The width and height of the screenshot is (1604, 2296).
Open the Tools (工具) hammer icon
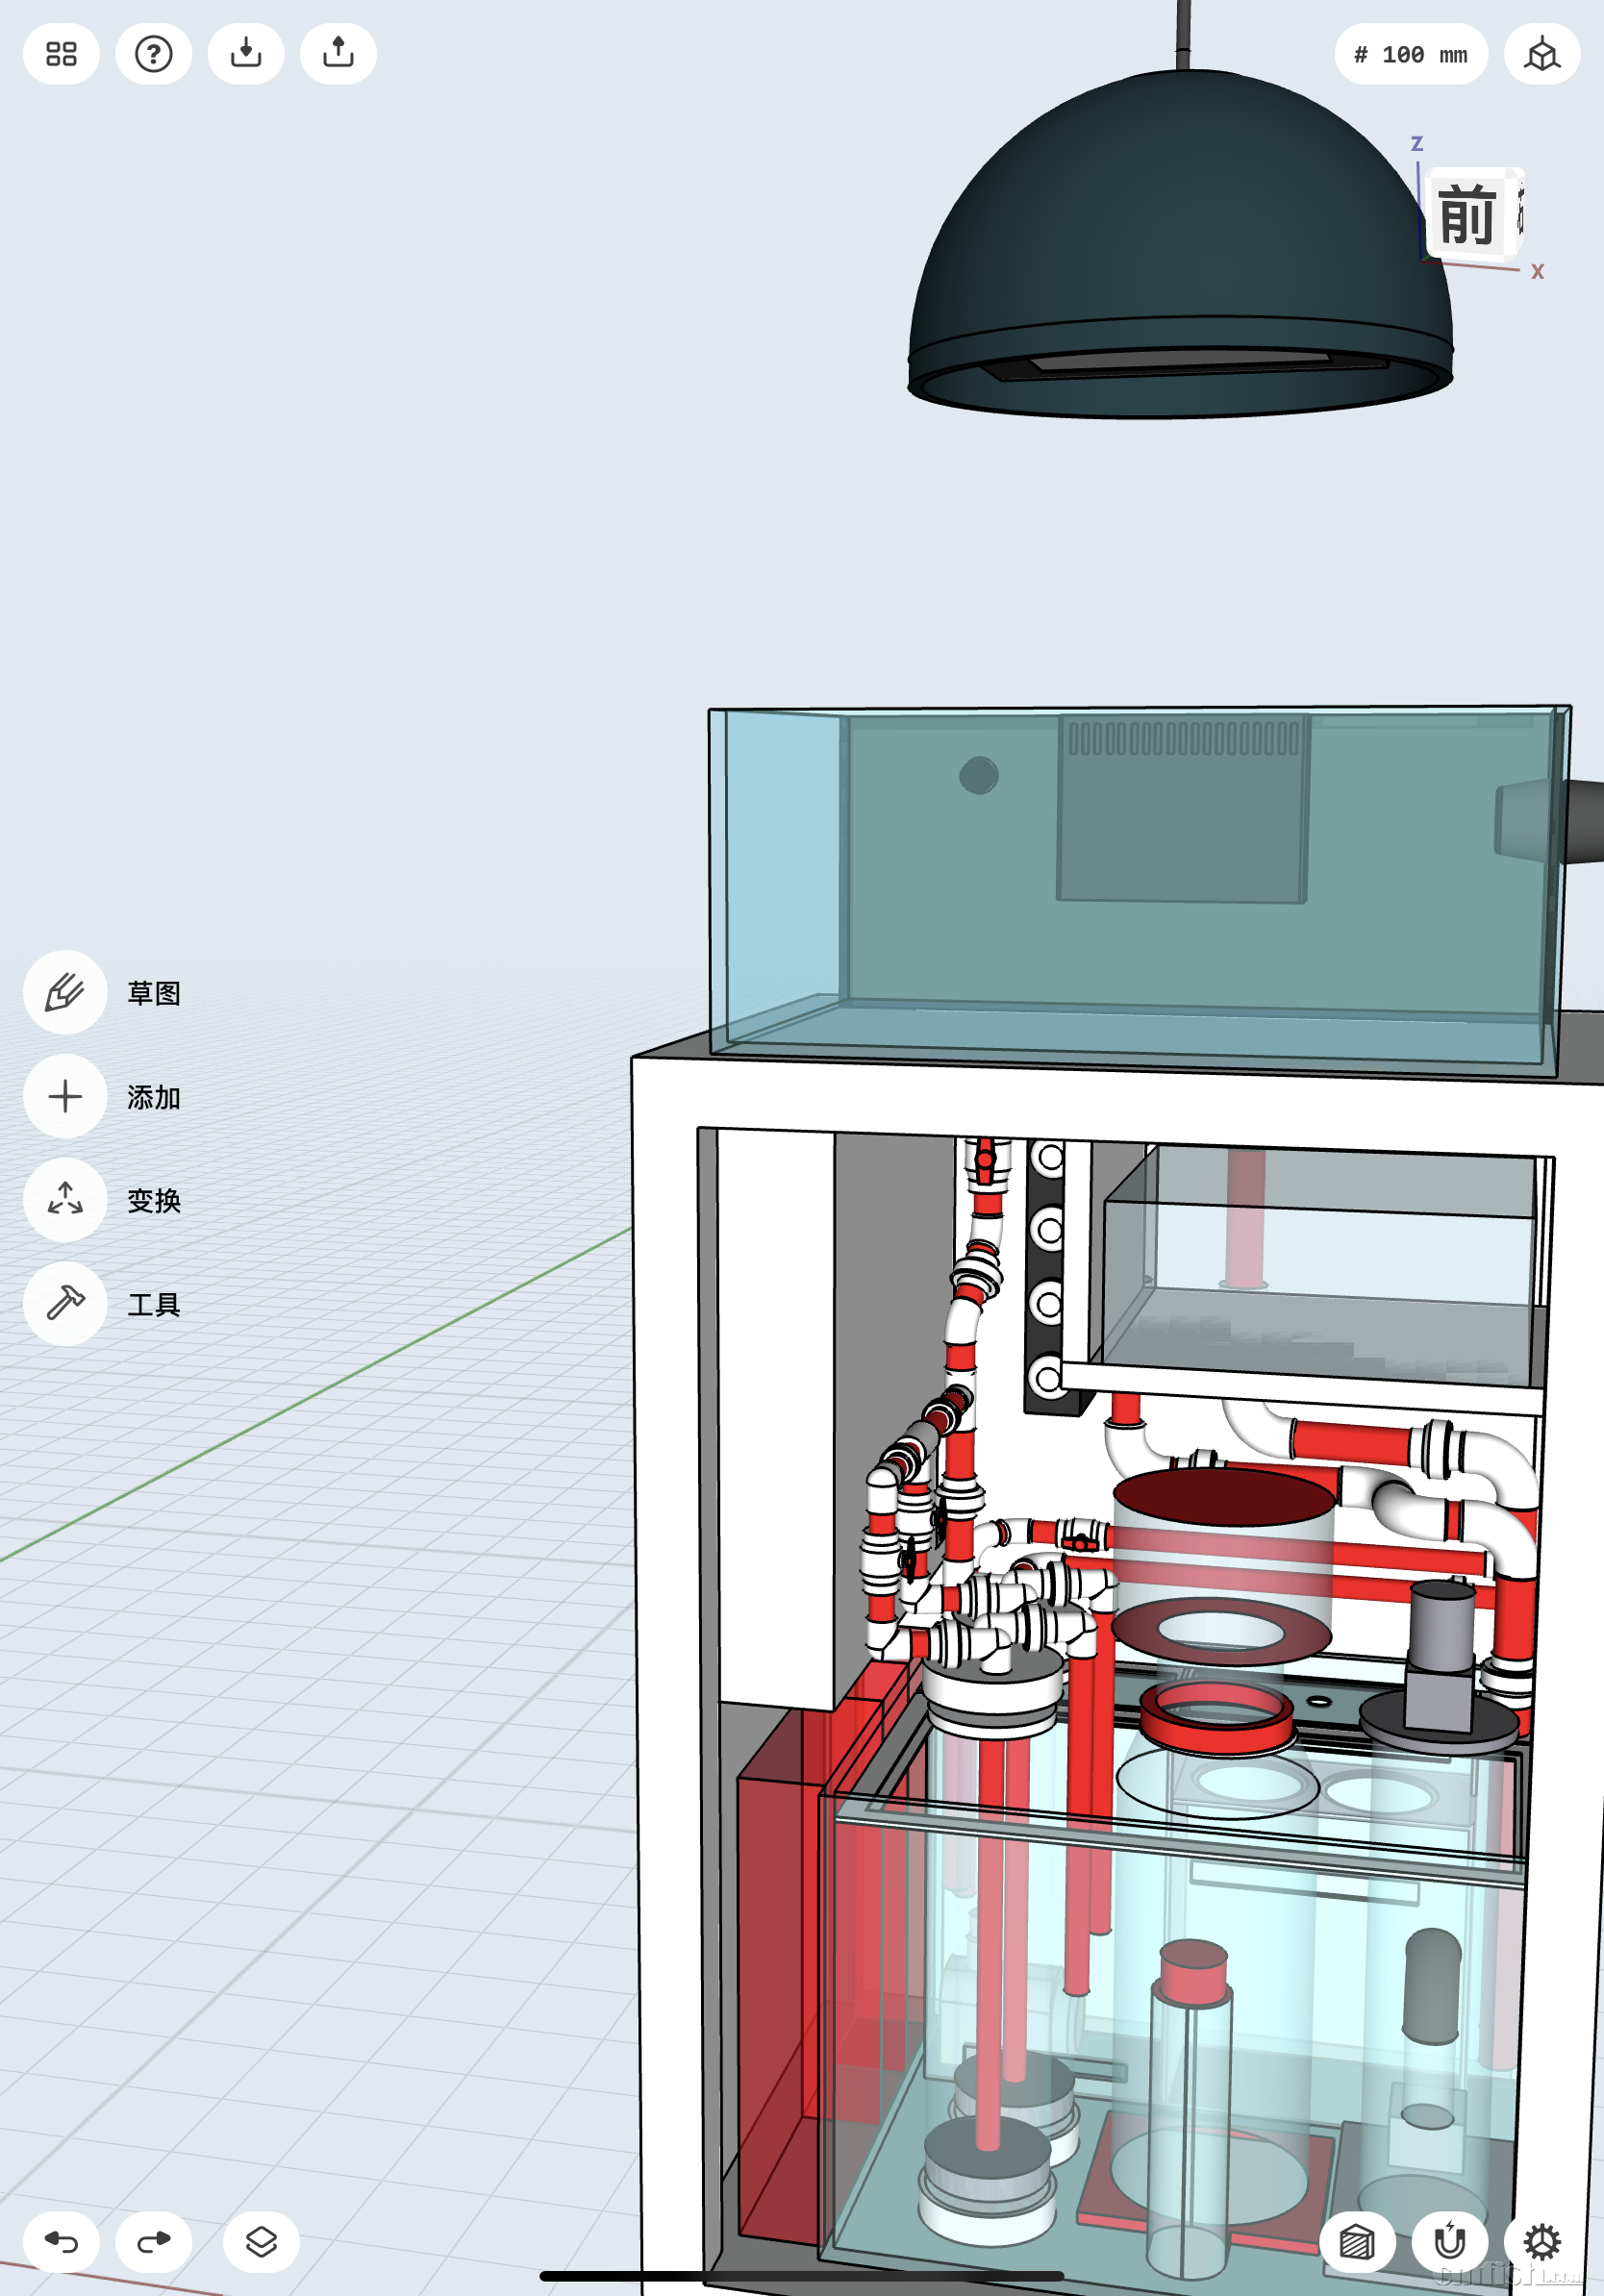click(65, 1303)
